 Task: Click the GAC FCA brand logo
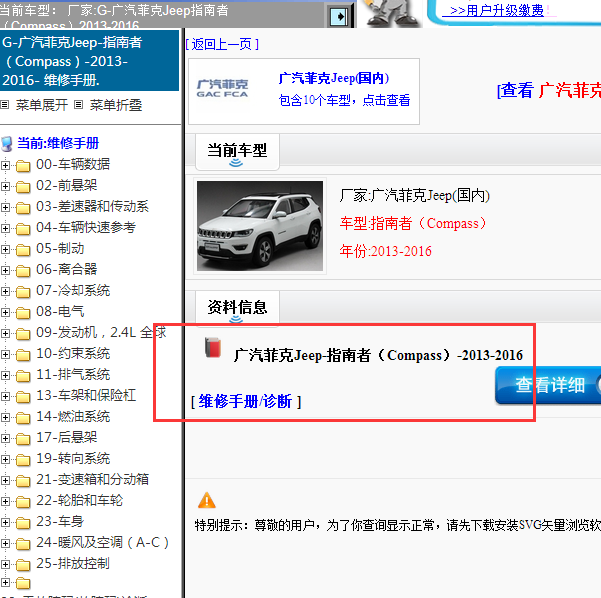[222, 89]
